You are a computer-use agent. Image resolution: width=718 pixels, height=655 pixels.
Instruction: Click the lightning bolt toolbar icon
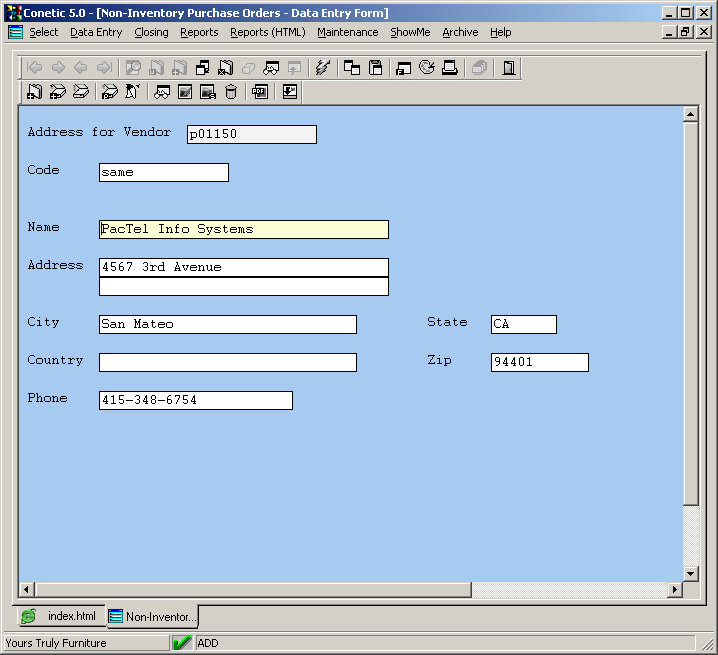tap(322, 68)
